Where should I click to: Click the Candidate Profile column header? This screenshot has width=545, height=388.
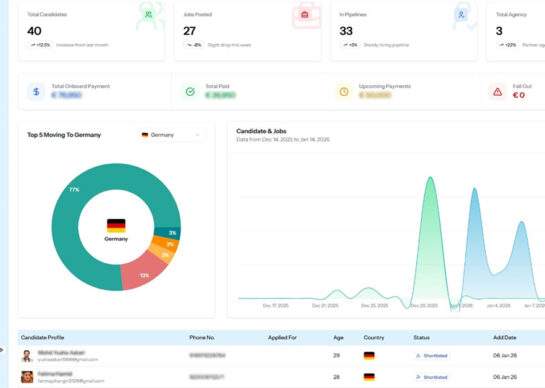pyautogui.click(x=42, y=338)
